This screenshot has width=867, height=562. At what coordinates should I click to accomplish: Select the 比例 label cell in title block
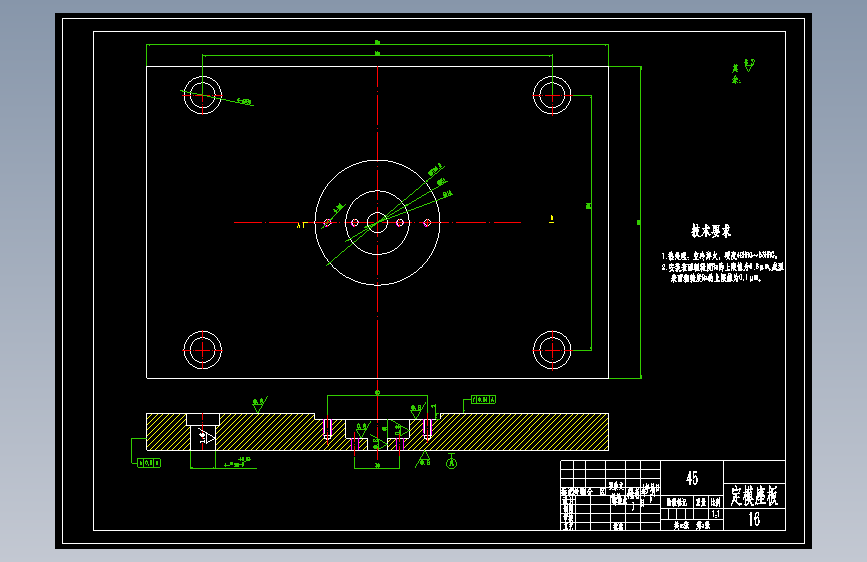pos(715,502)
